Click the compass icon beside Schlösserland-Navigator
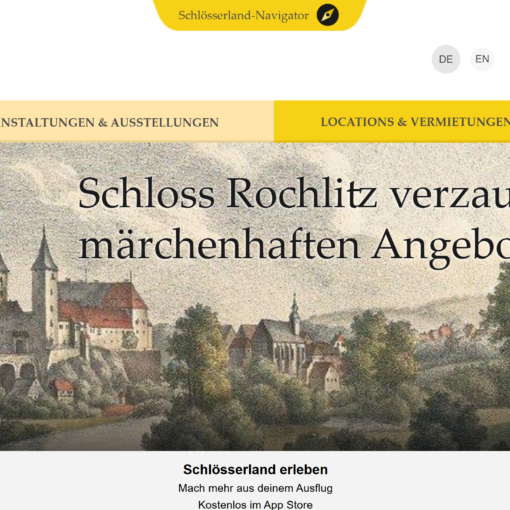 click(327, 15)
